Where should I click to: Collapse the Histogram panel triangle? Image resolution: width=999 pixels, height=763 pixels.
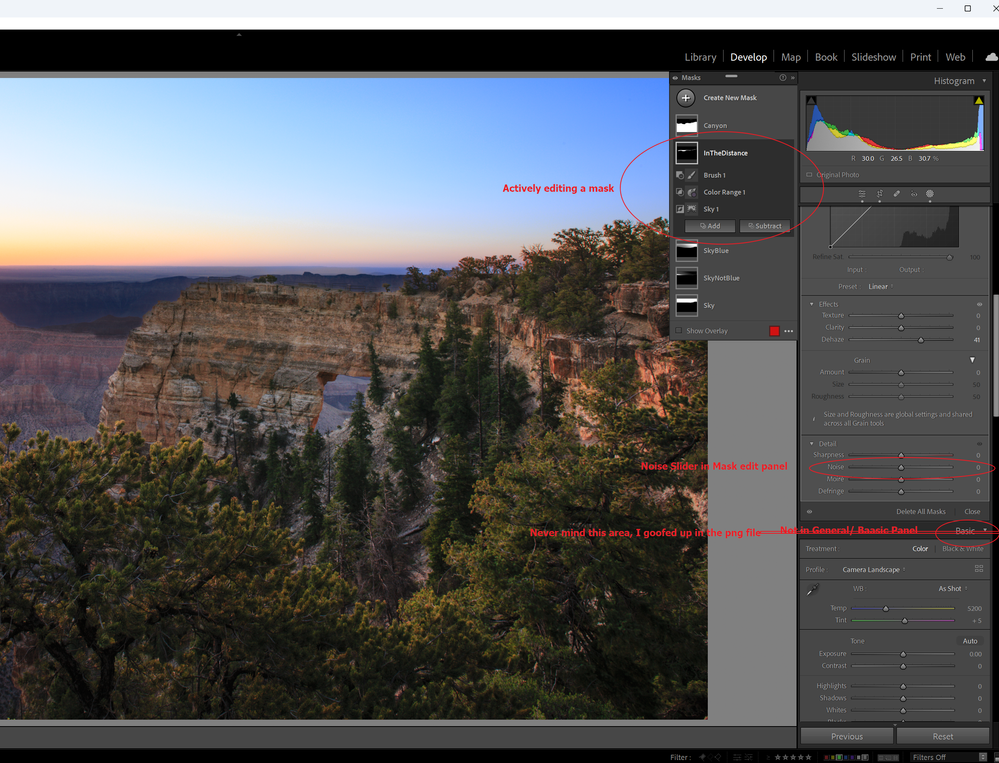[x=984, y=81]
